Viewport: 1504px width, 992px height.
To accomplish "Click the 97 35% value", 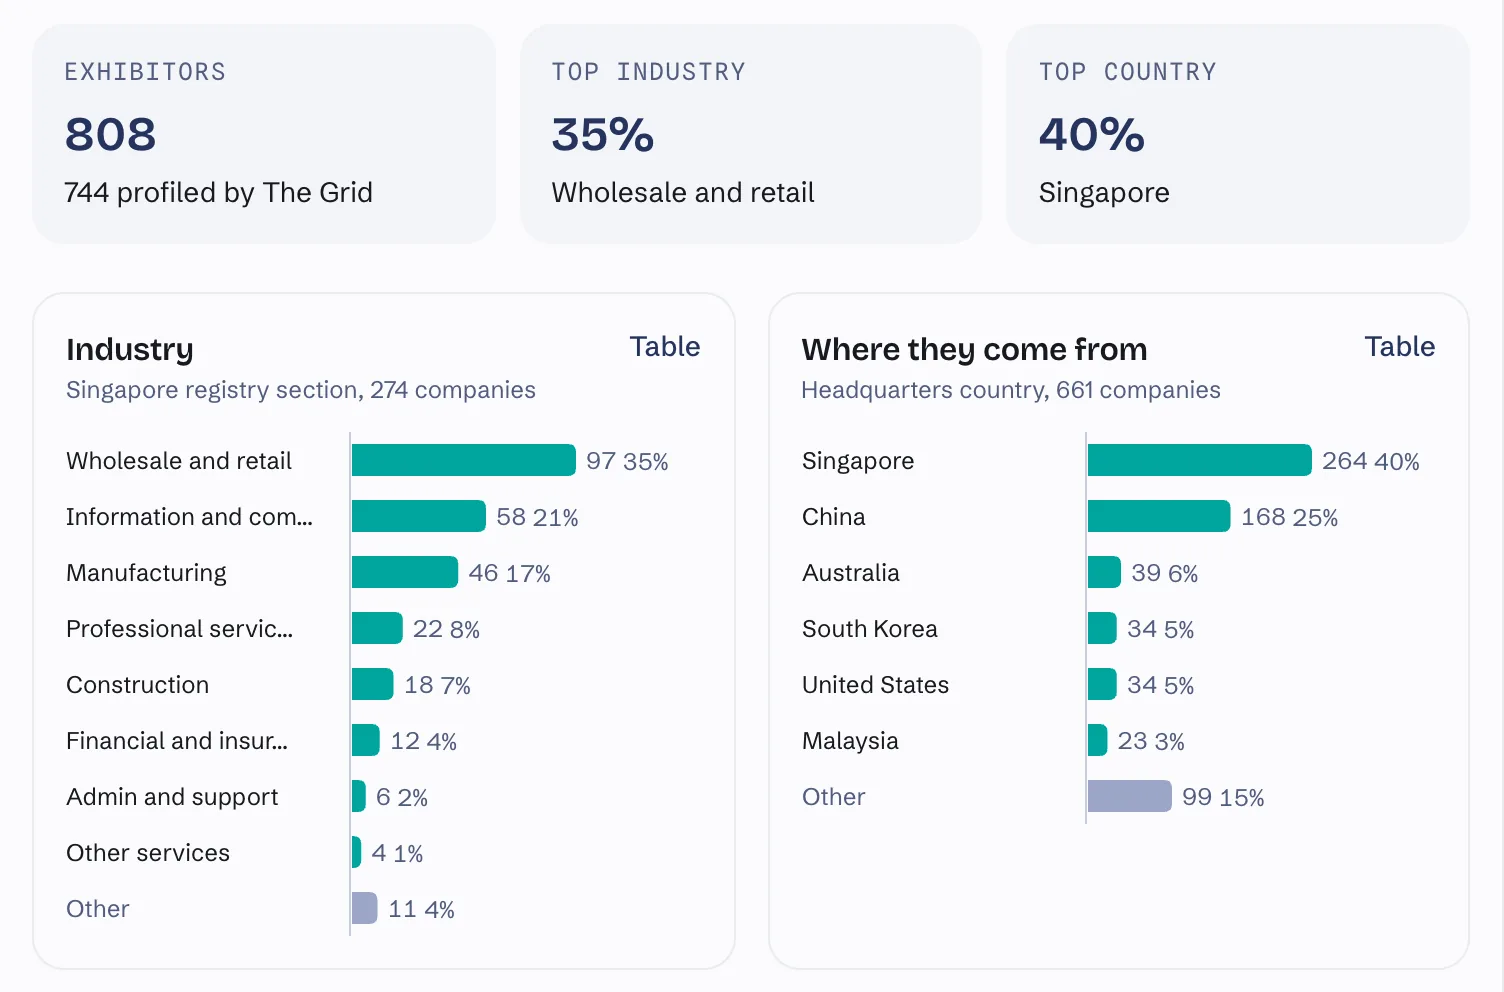I will coord(627,461).
